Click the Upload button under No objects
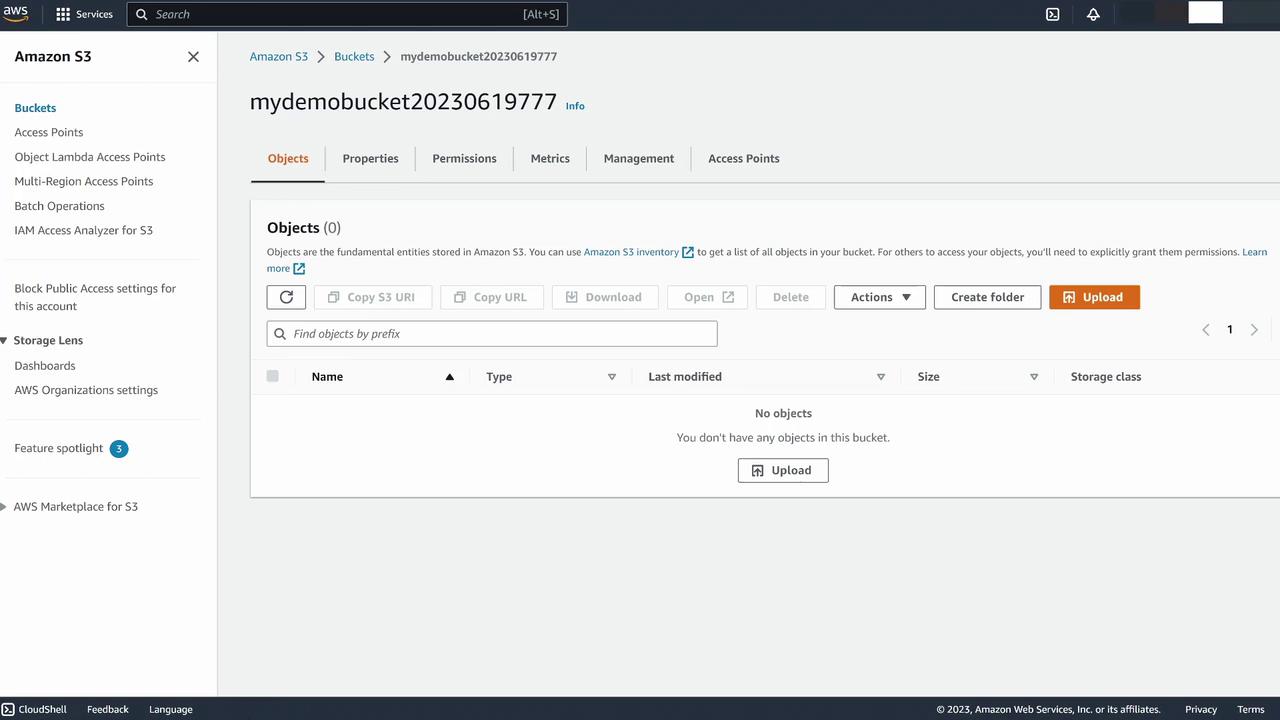The width and height of the screenshot is (1280, 720). [783, 470]
